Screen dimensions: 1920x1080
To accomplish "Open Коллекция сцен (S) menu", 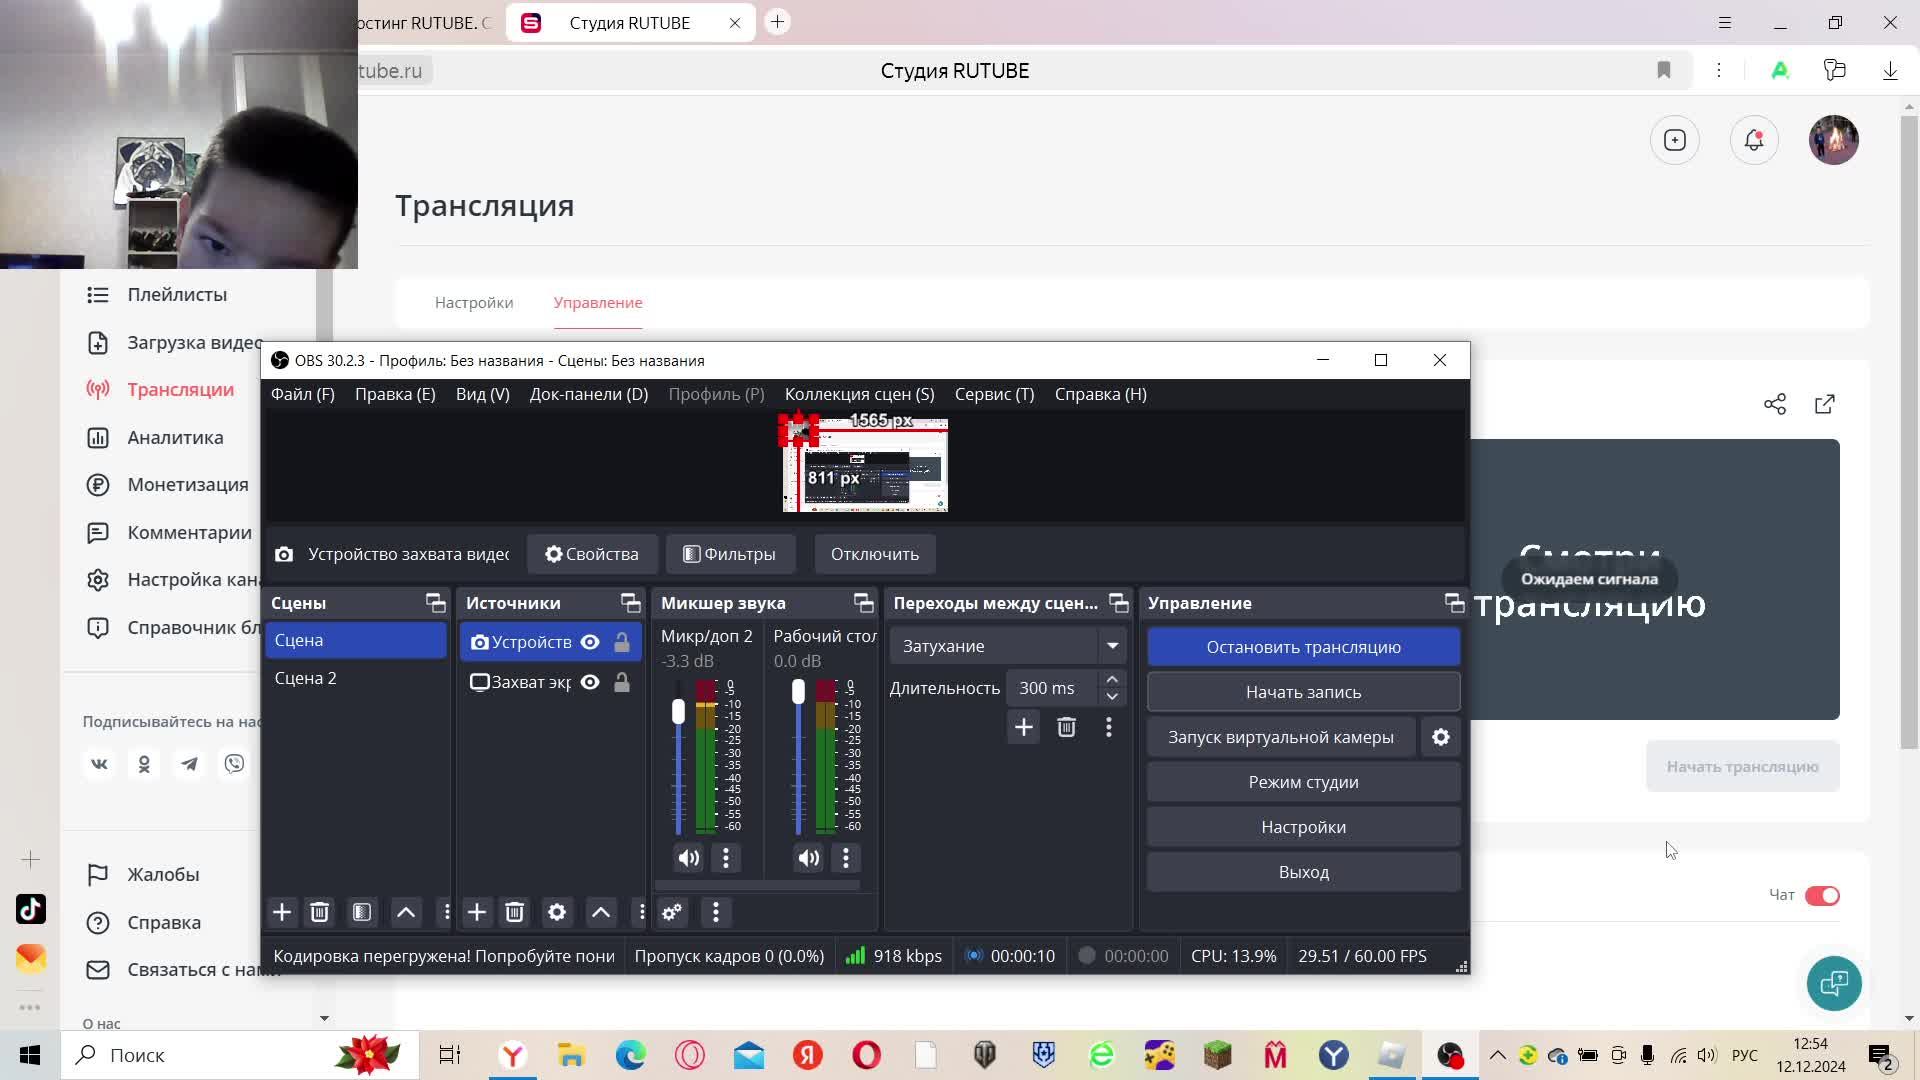I will pyautogui.click(x=860, y=394).
